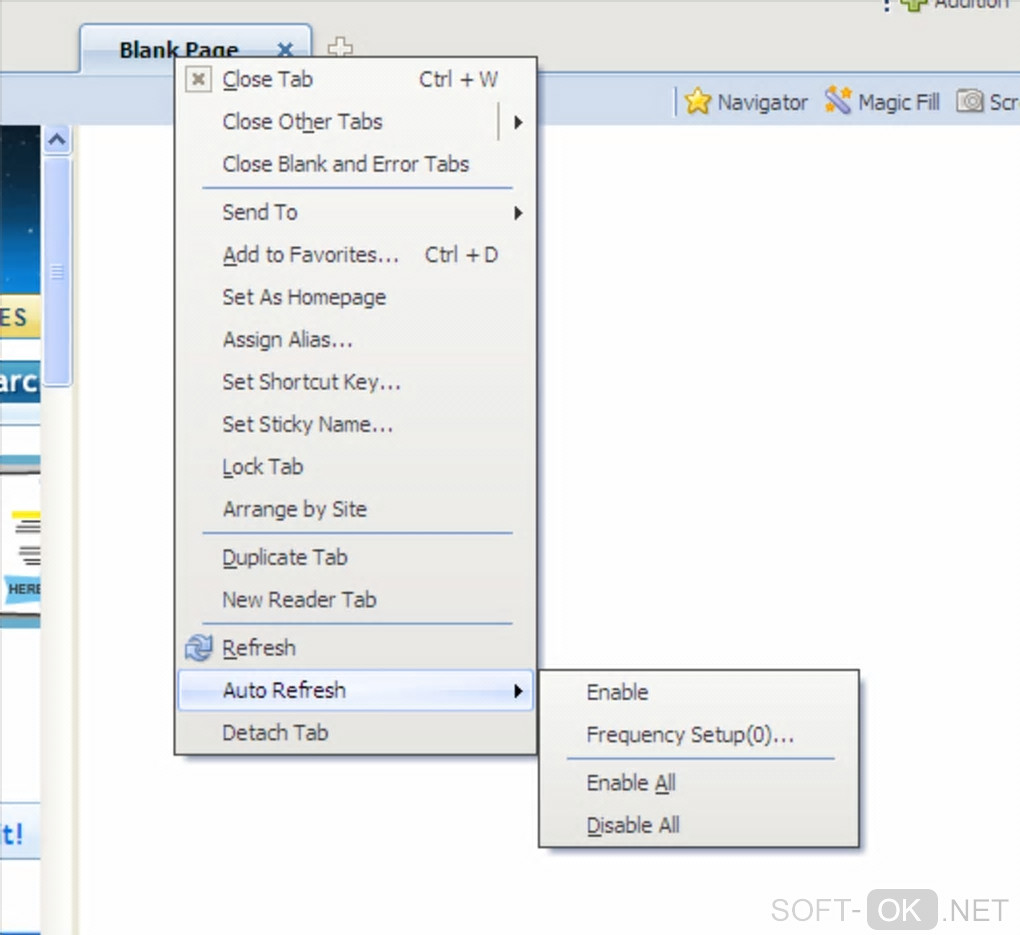Select Disable All in submenu

(699, 825)
